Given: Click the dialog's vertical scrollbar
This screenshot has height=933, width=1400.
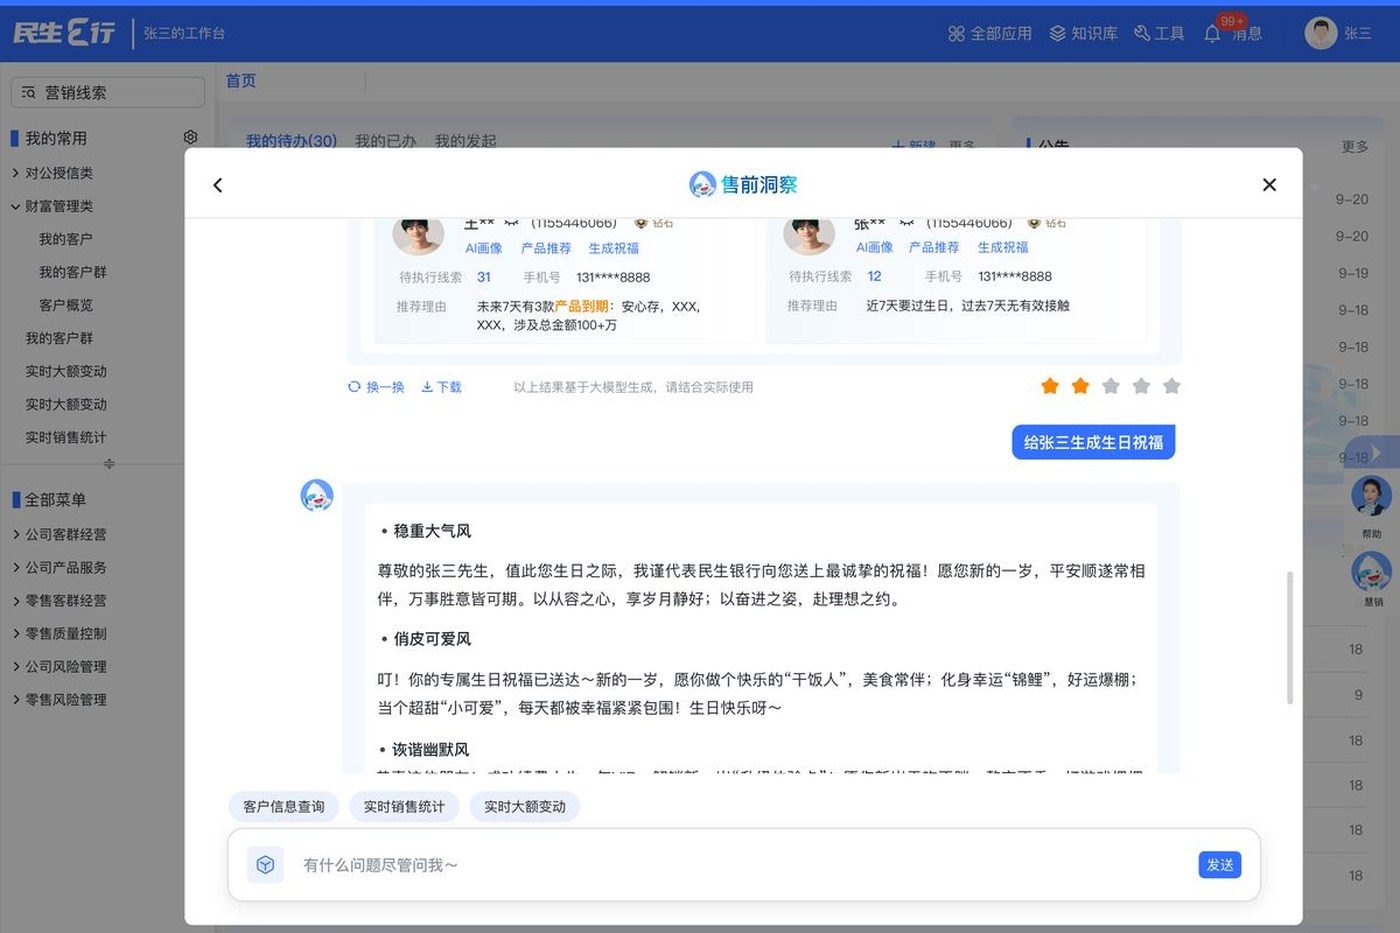Looking at the screenshot, I should (1290, 637).
